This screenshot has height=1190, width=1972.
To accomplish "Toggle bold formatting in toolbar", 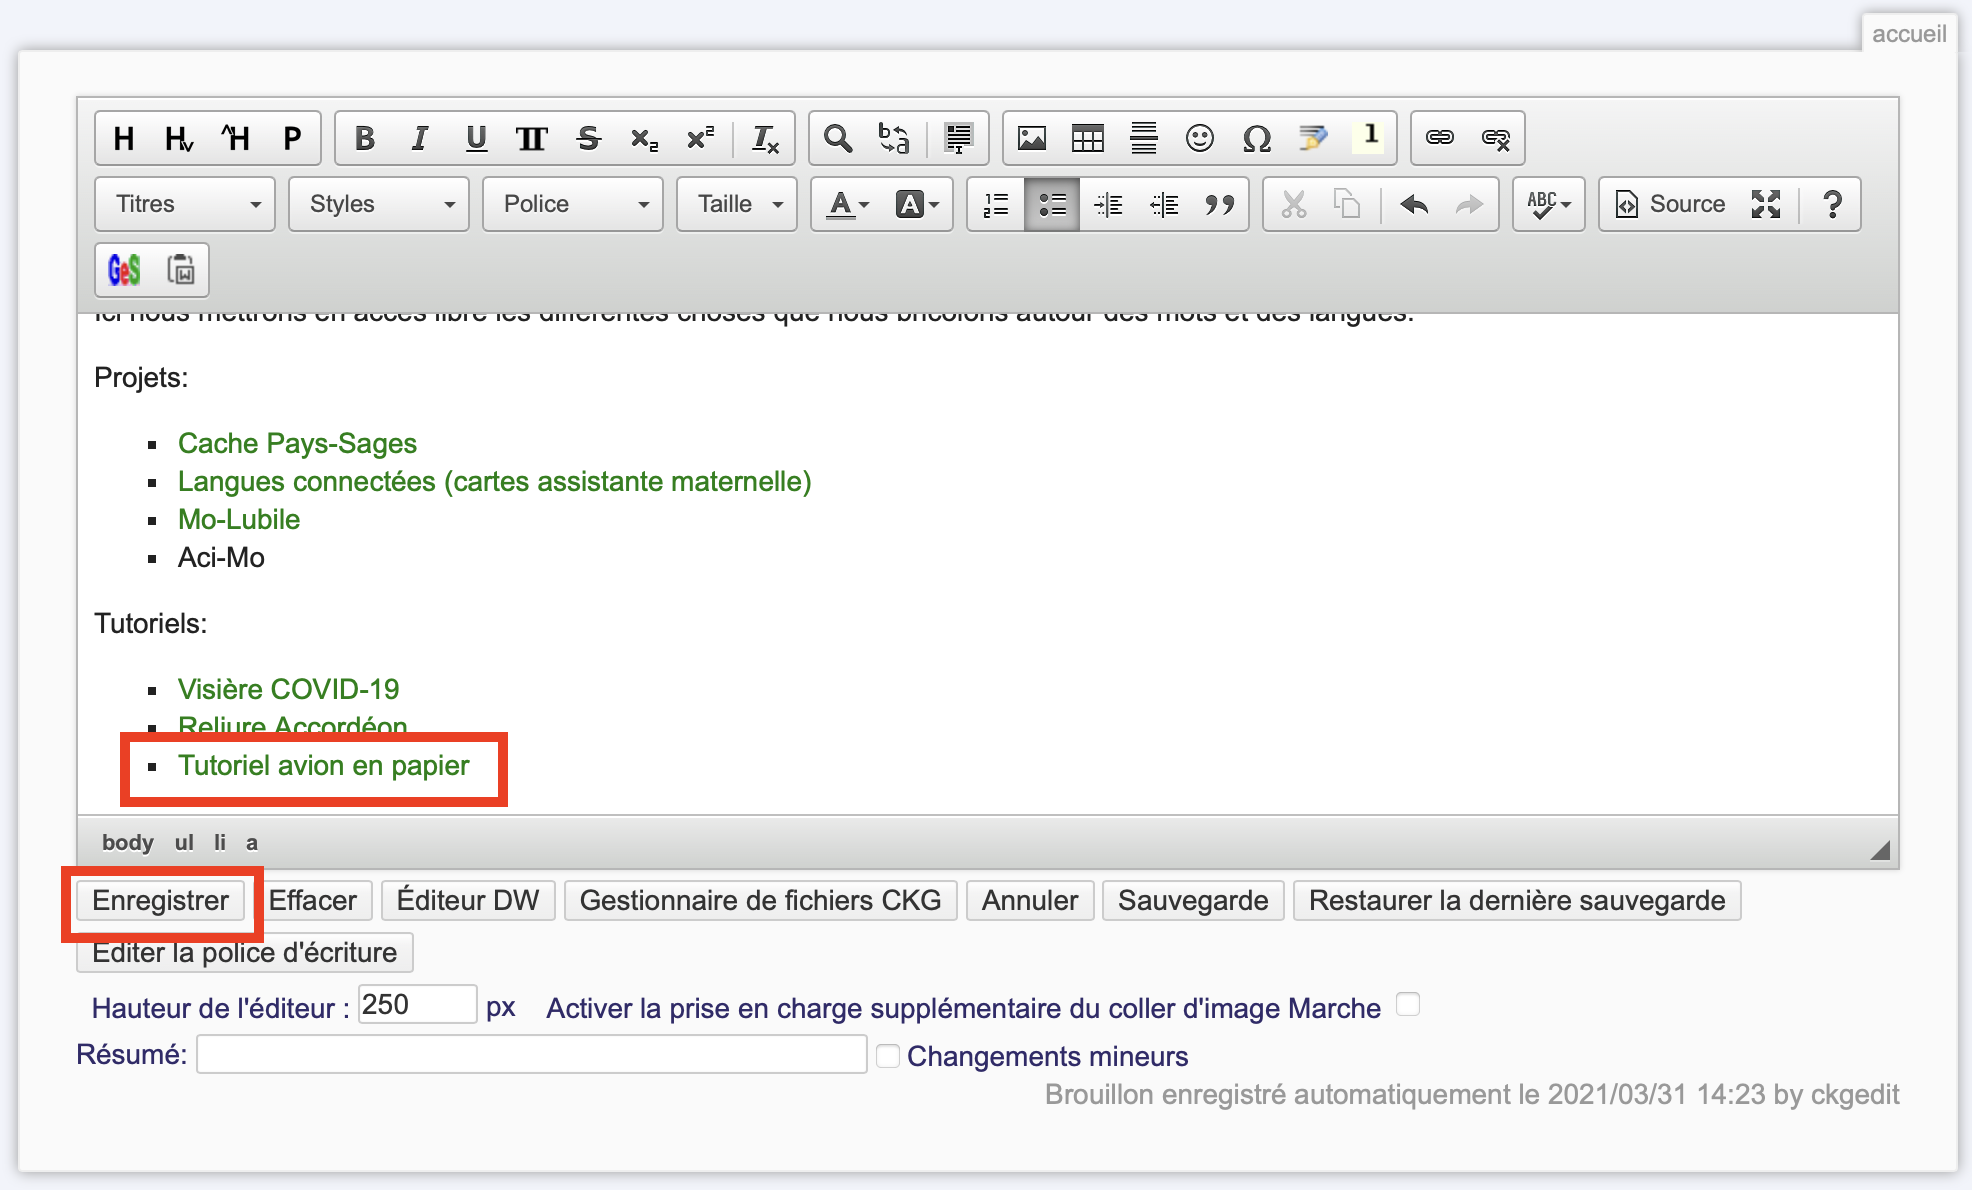I will click(365, 138).
